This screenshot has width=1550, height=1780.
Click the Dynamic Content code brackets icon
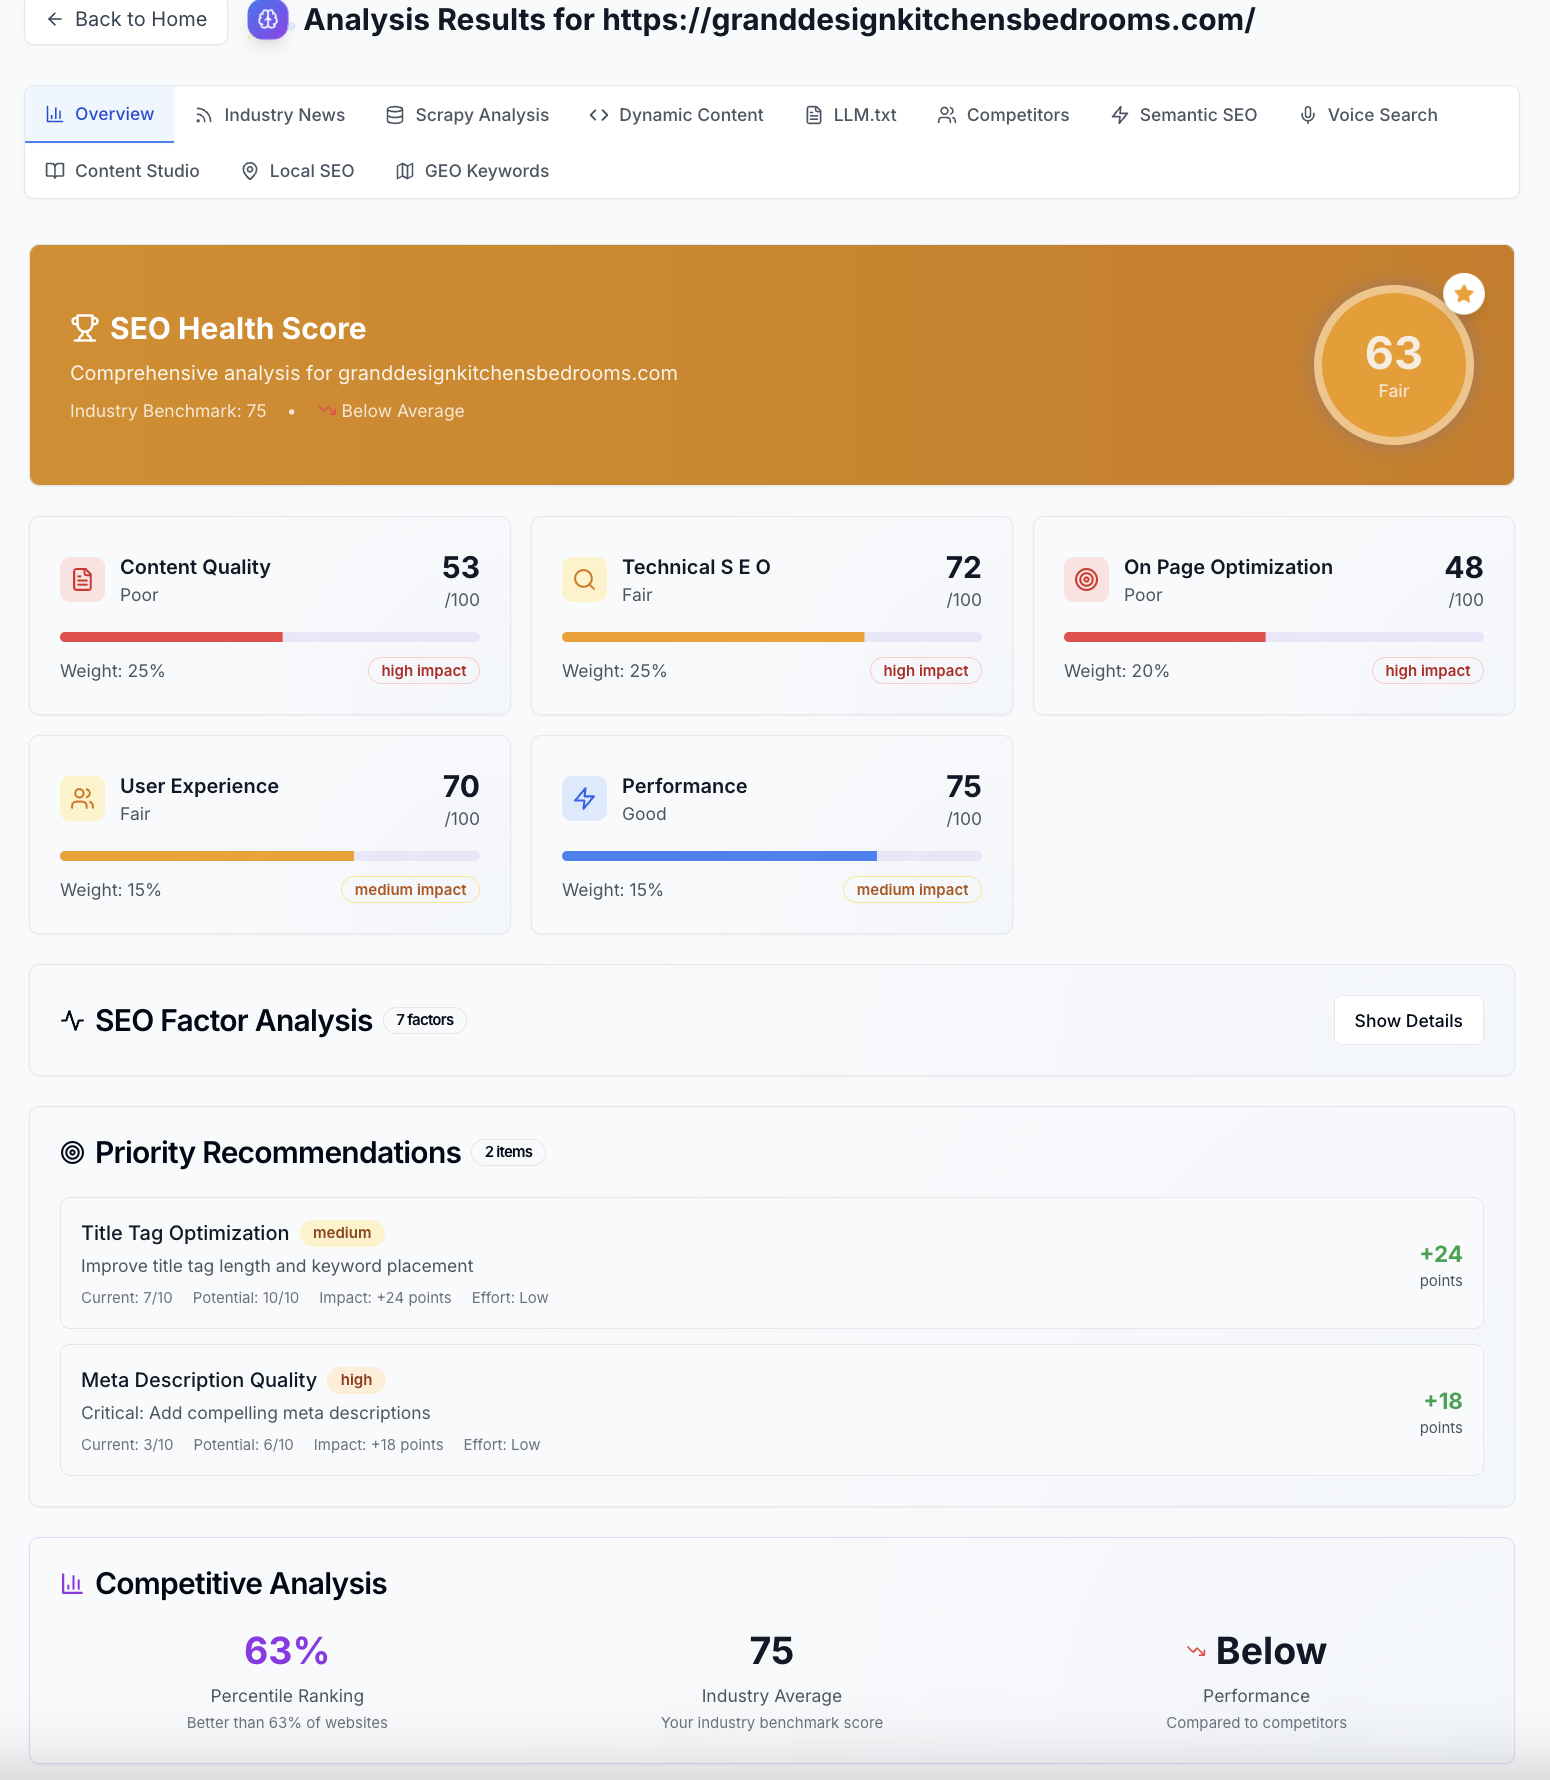coord(599,115)
